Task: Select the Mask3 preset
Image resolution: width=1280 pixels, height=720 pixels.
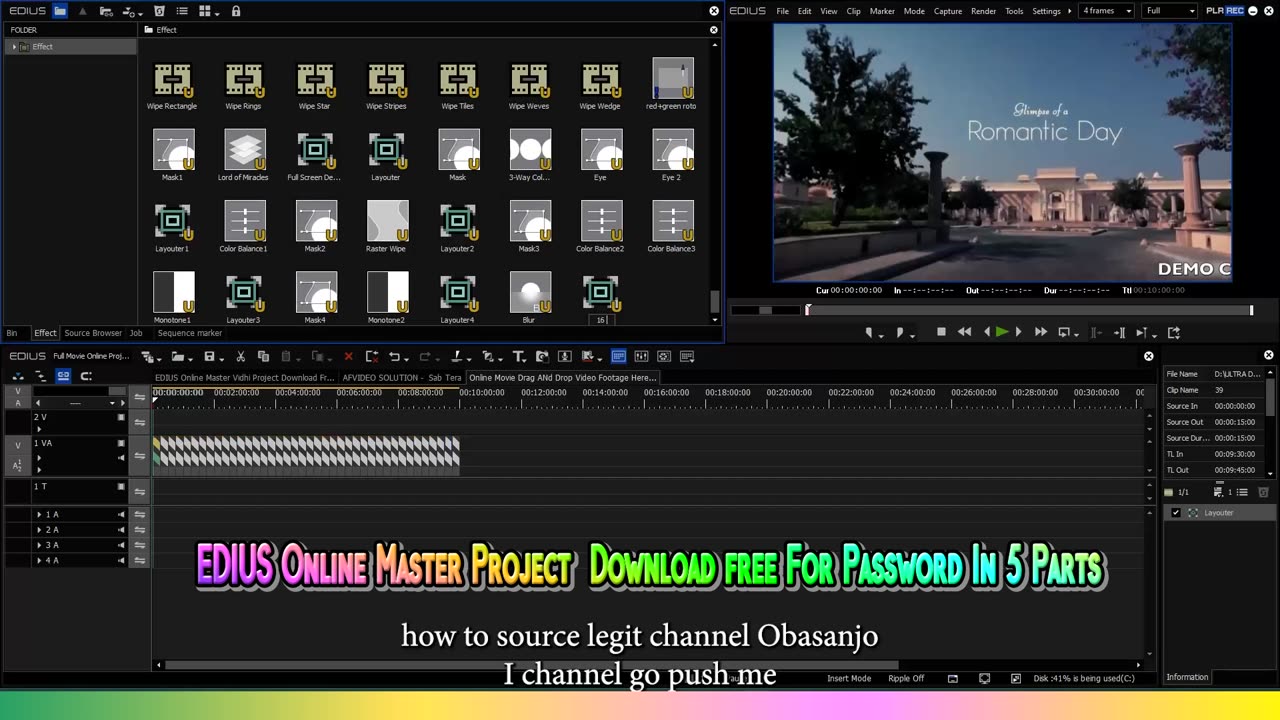Action: [x=529, y=227]
